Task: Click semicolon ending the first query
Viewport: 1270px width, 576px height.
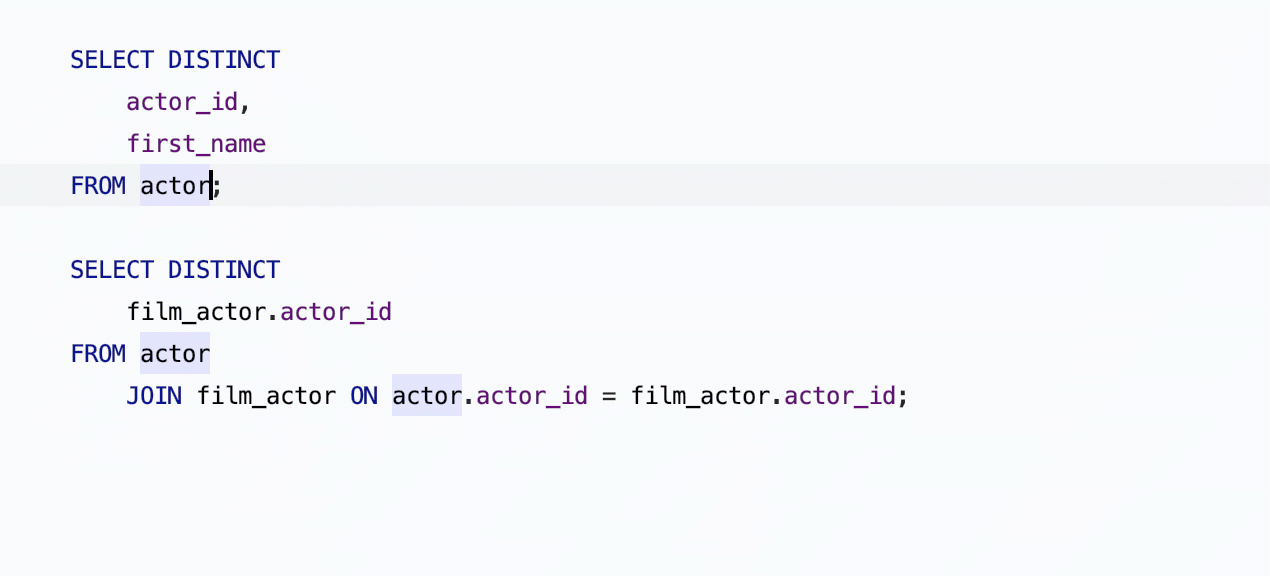Action: point(217,186)
